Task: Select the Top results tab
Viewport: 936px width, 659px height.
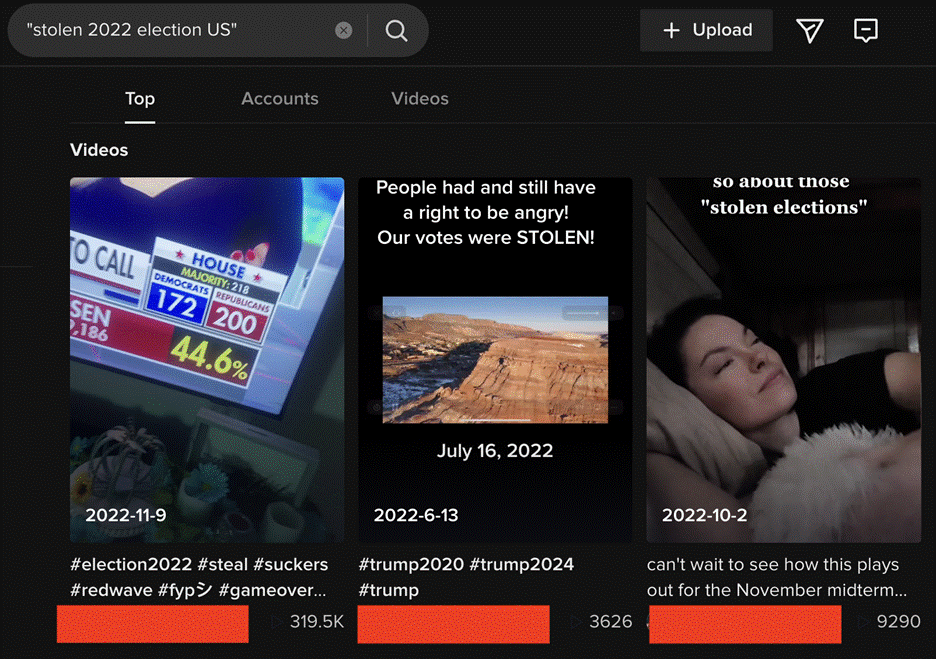Action: (x=140, y=99)
